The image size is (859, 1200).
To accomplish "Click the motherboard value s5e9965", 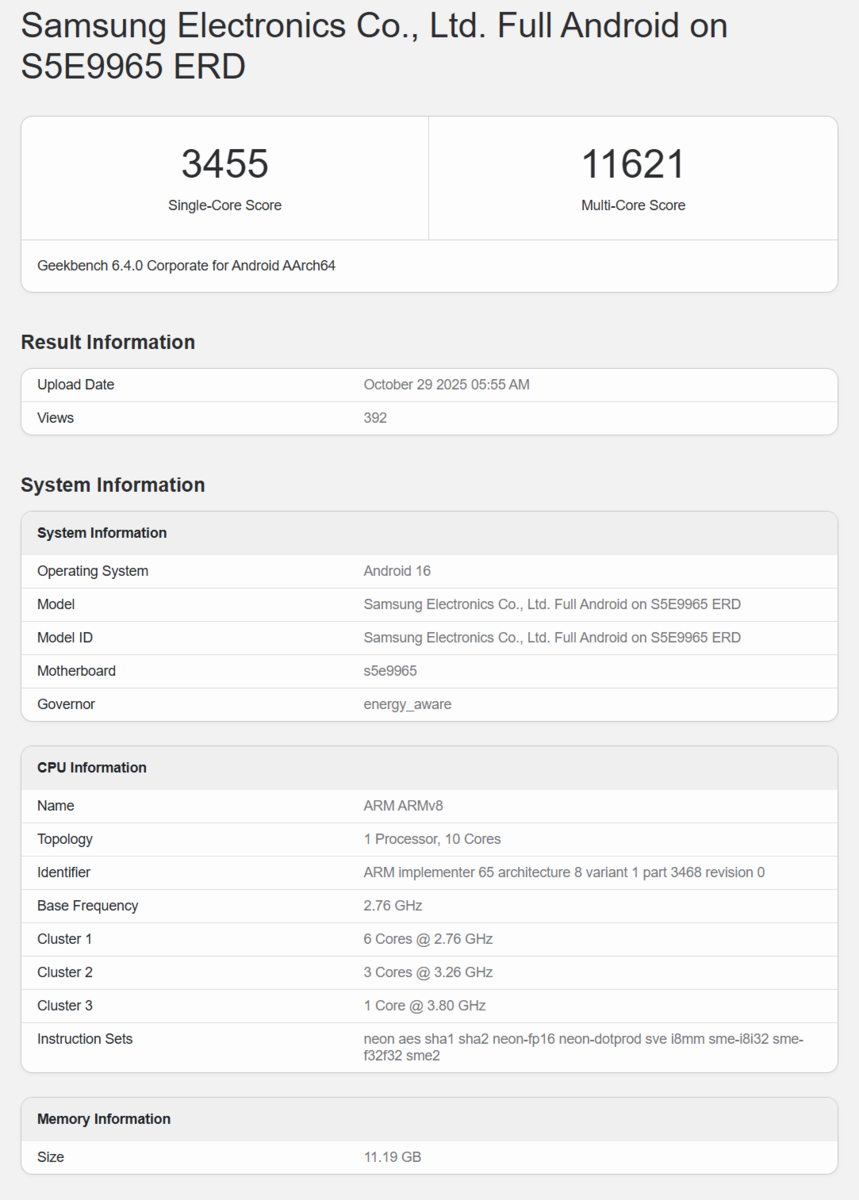I will (x=390, y=671).
